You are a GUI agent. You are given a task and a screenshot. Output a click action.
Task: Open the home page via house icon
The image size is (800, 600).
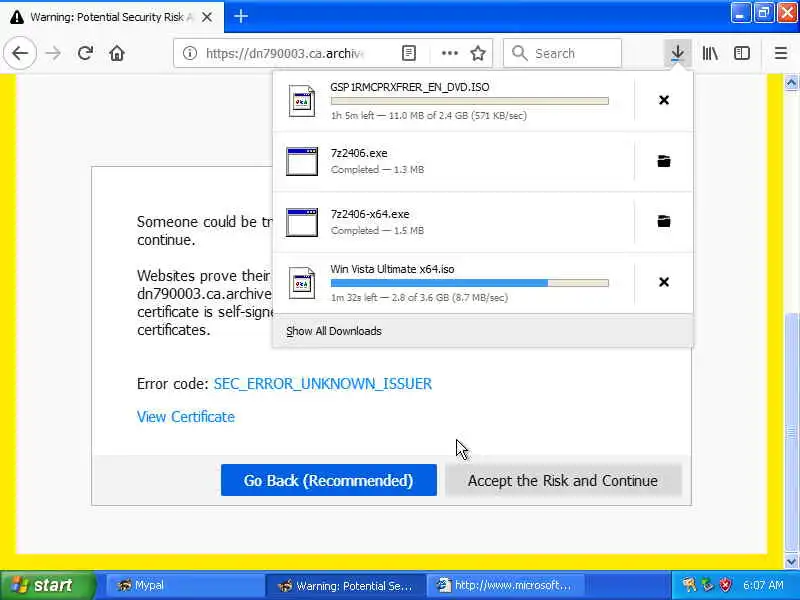[117, 53]
